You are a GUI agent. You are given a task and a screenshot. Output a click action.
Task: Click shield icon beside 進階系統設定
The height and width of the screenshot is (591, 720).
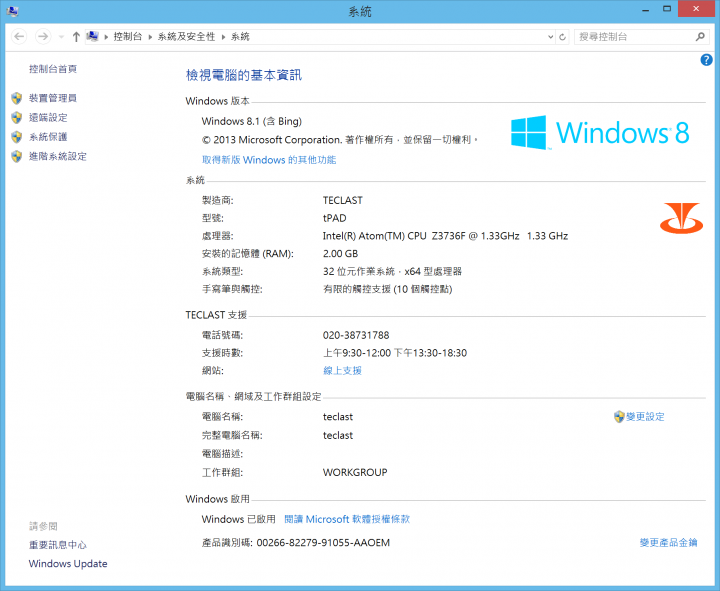17,157
